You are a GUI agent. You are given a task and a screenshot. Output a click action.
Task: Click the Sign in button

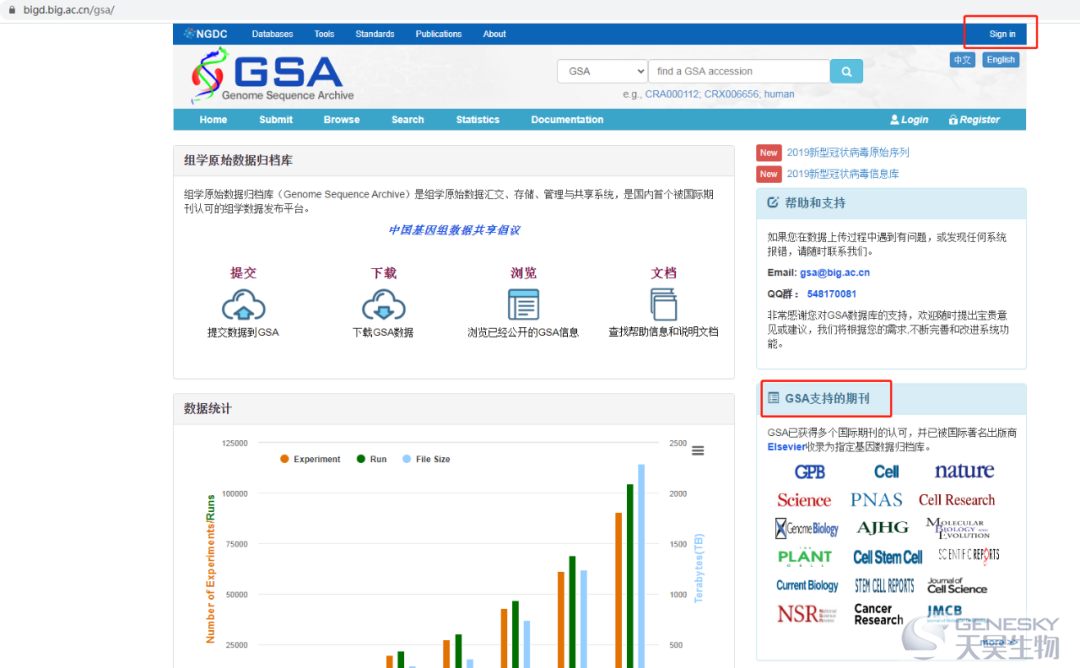click(1002, 34)
